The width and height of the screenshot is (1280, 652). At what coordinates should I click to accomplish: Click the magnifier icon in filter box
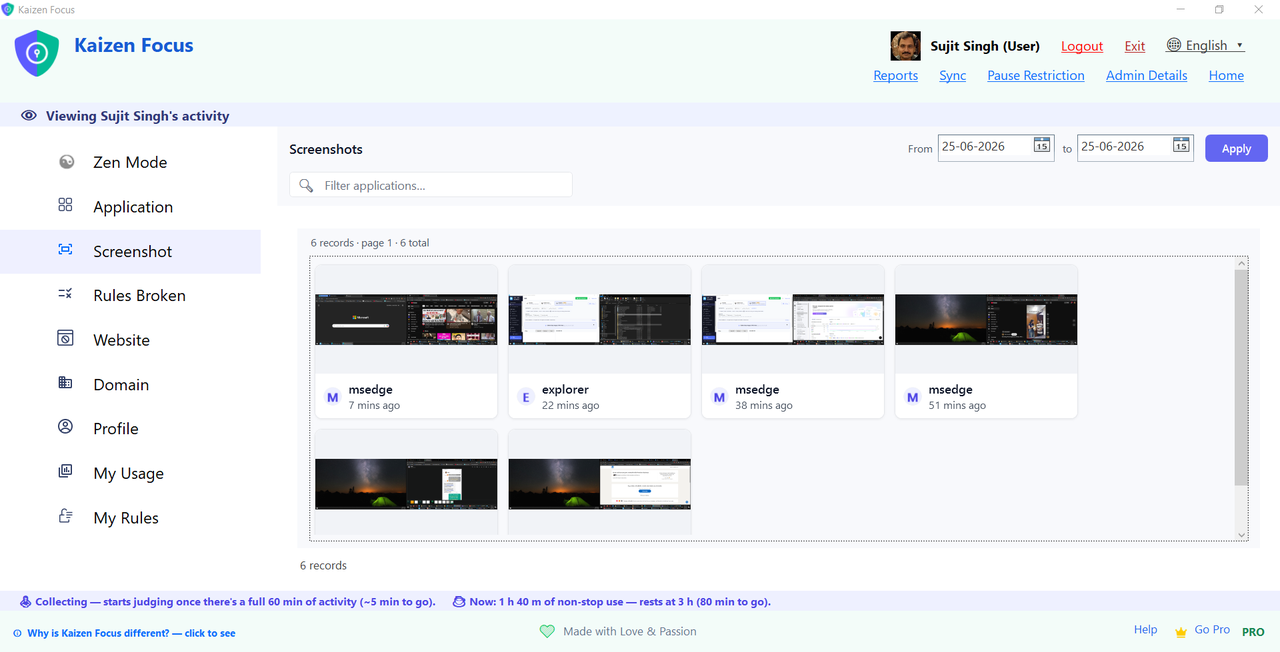click(307, 185)
